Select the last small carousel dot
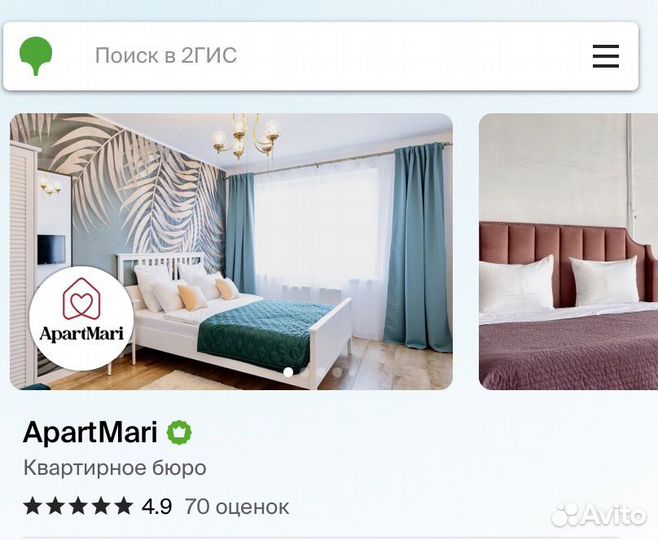The image size is (658, 540). pyautogui.click(x=352, y=372)
